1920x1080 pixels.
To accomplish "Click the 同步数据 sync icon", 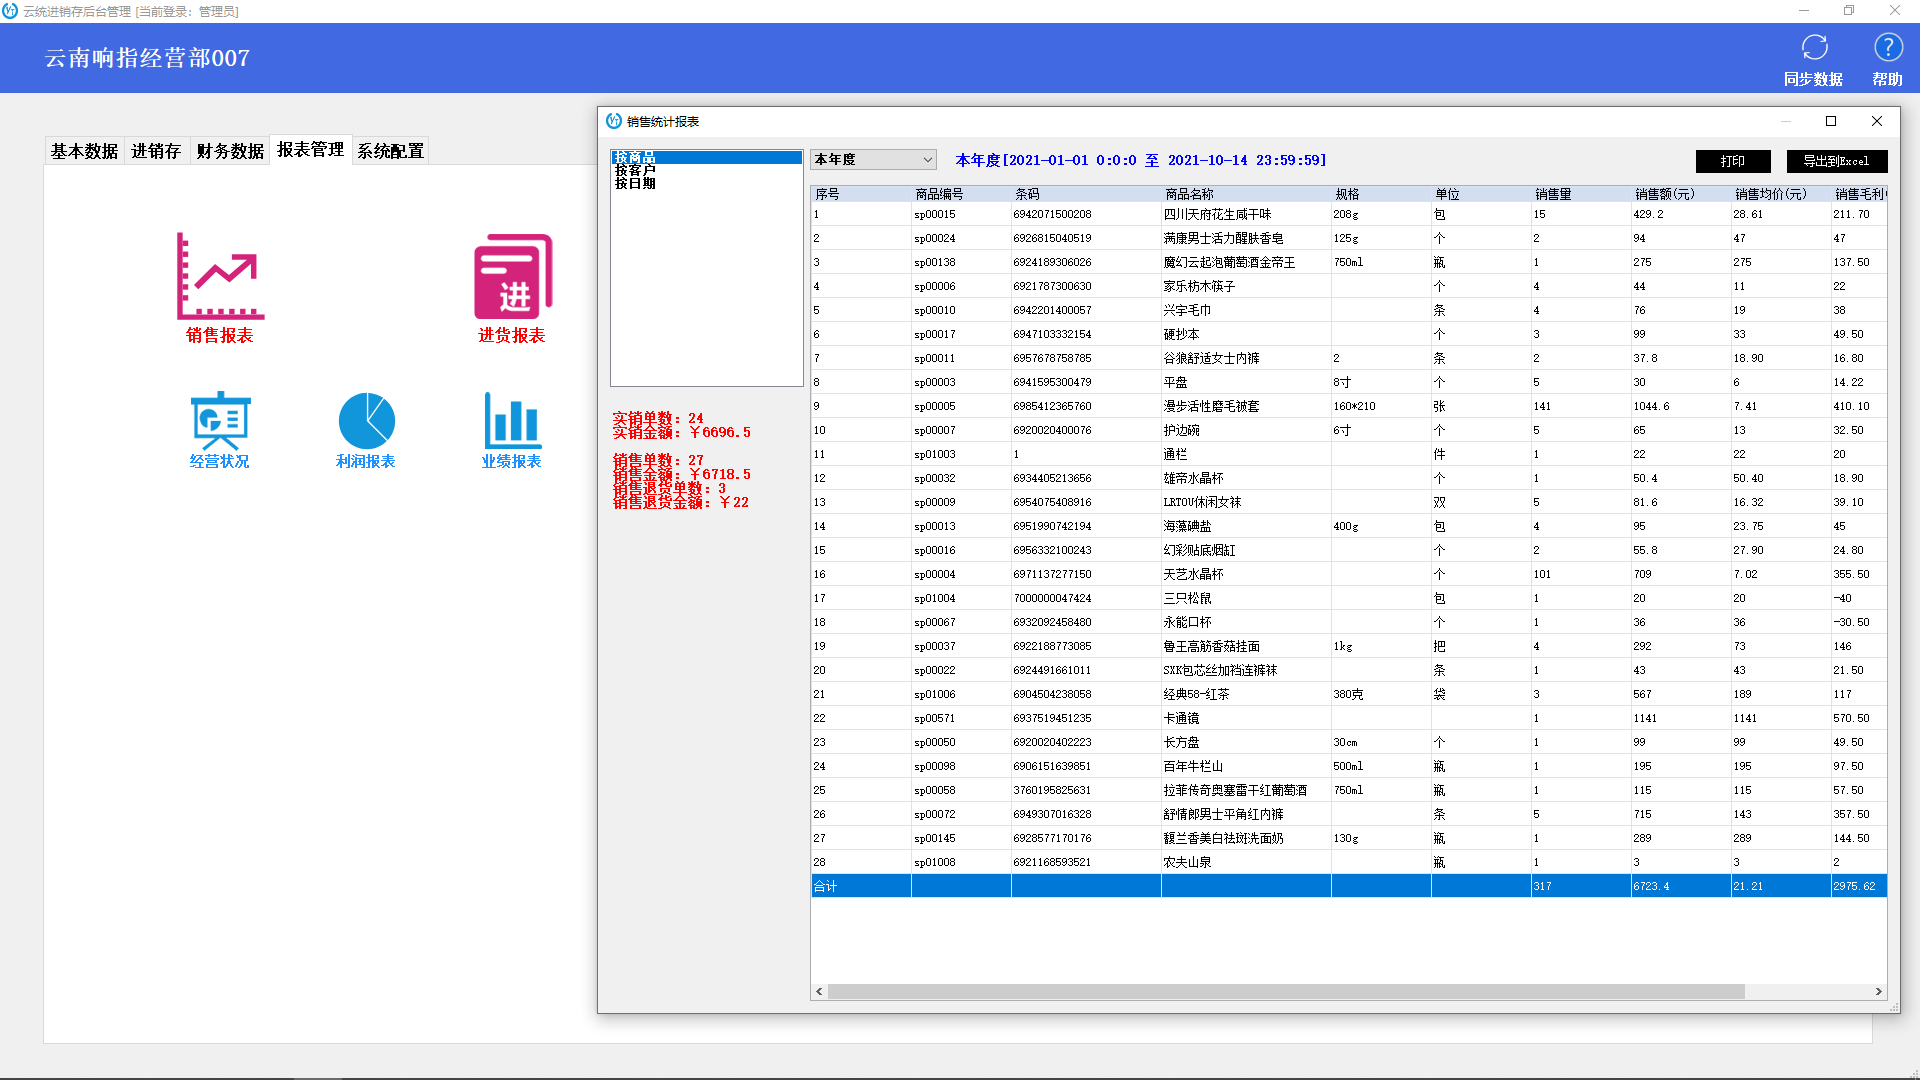I will point(1813,48).
